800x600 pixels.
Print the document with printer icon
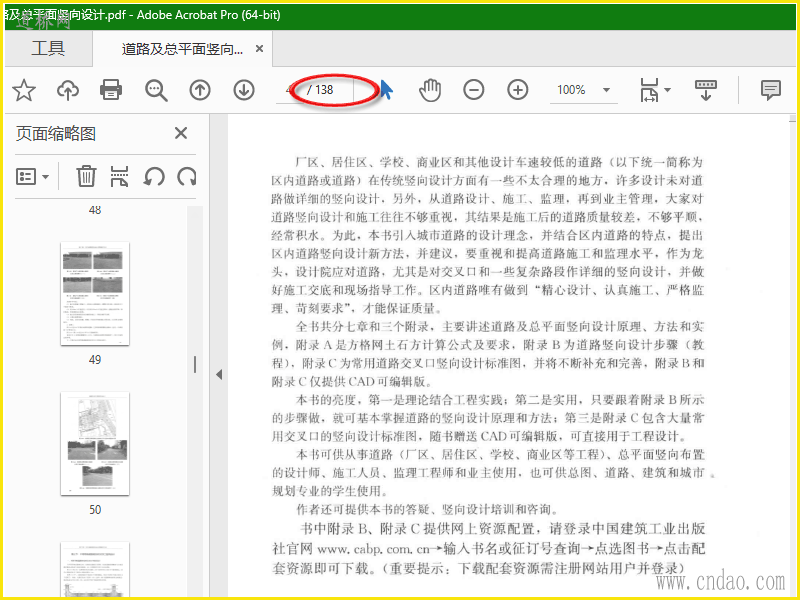111,90
